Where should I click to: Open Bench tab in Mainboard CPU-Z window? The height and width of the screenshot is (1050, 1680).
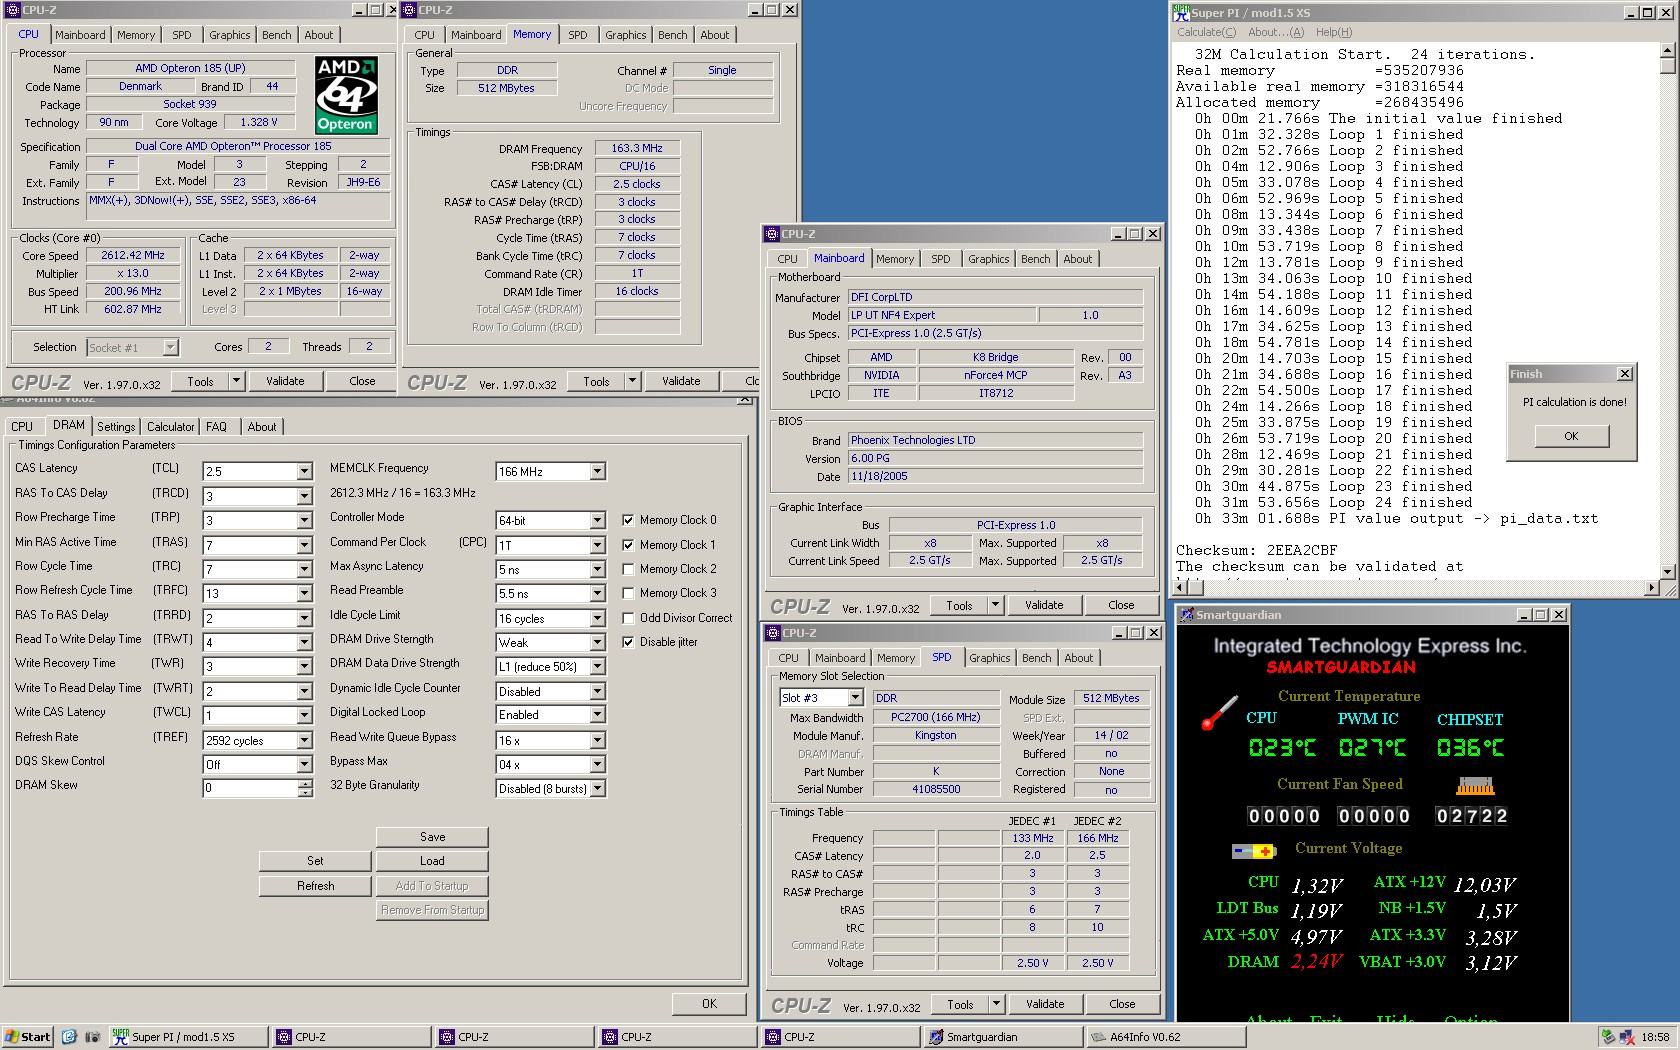pyautogui.click(x=1036, y=259)
